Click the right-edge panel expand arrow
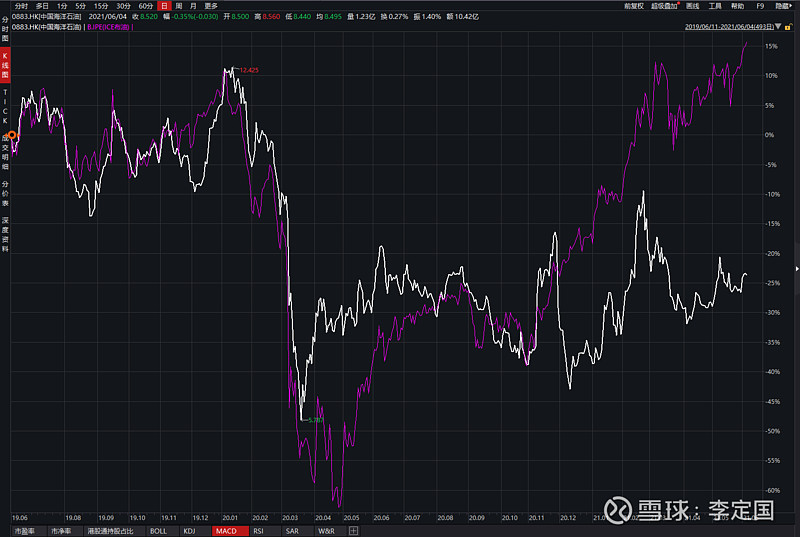 [797, 268]
